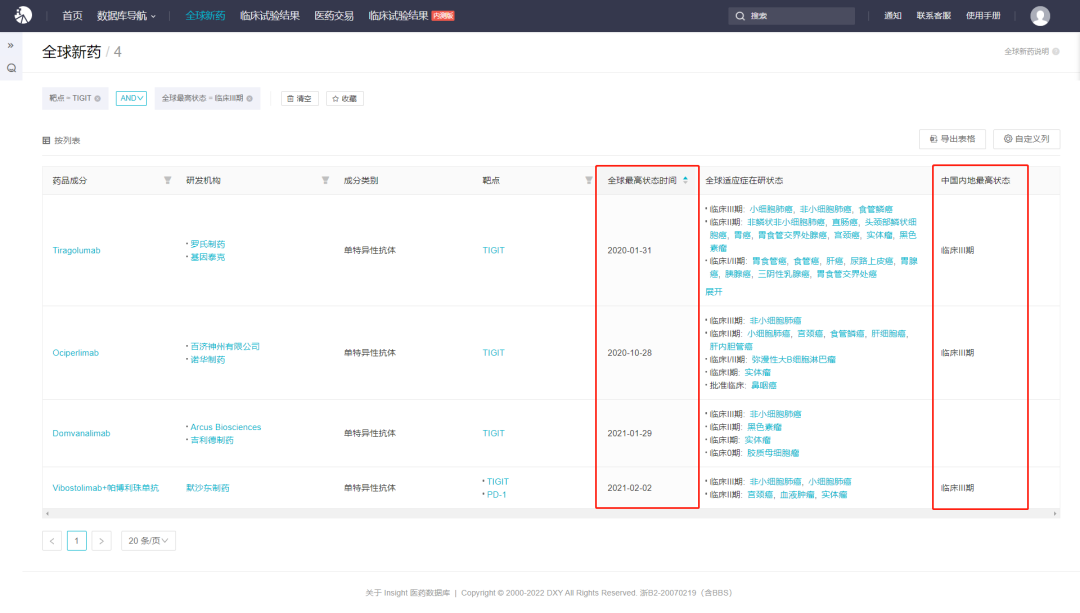The image size is (1080, 613).
Task: Open 自定义列 column settings
Action: tap(1026, 139)
